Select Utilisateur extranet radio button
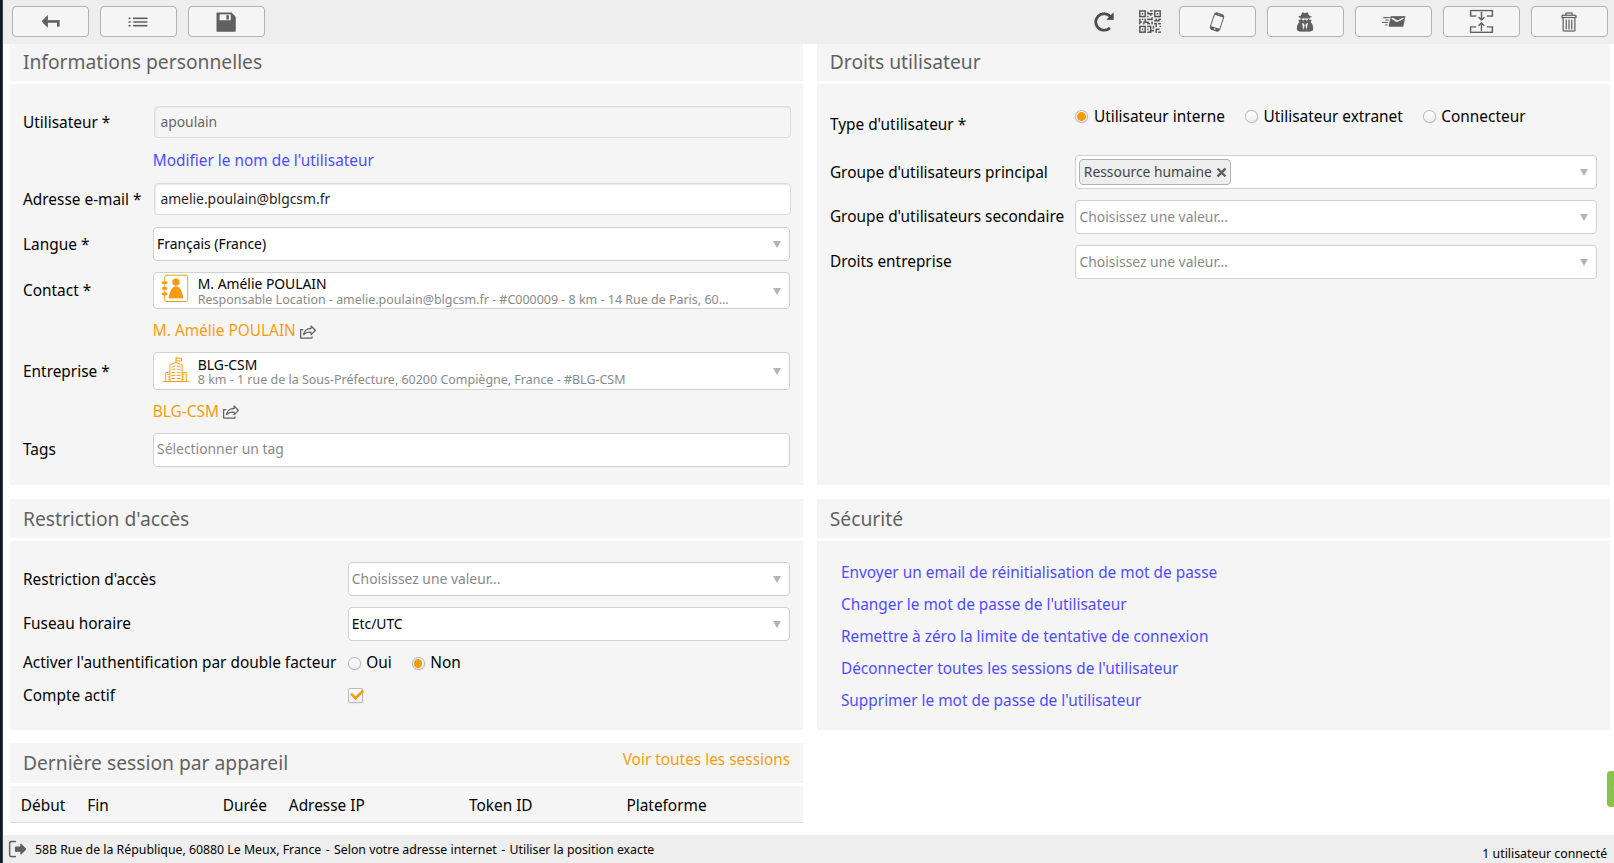The width and height of the screenshot is (1614, 863). (x=1251, y=117)
